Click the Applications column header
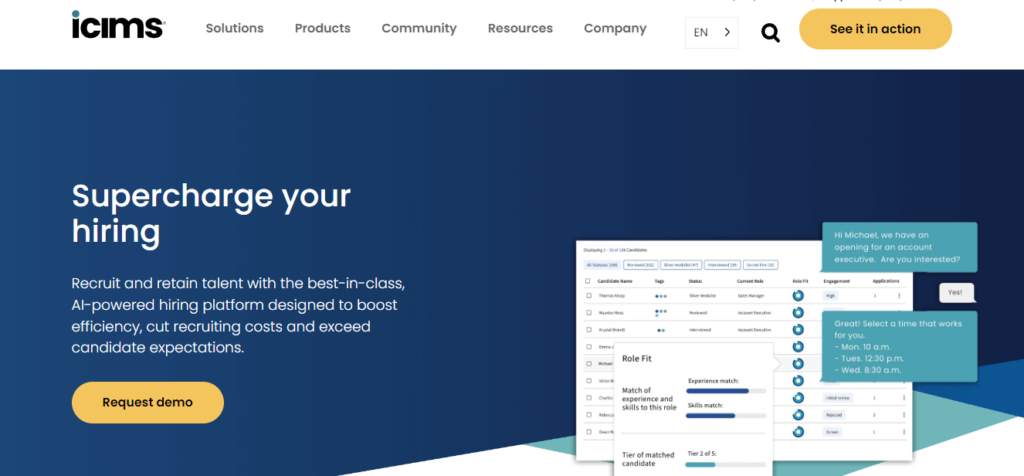1024x476 pixels. [x=886, y=281]
